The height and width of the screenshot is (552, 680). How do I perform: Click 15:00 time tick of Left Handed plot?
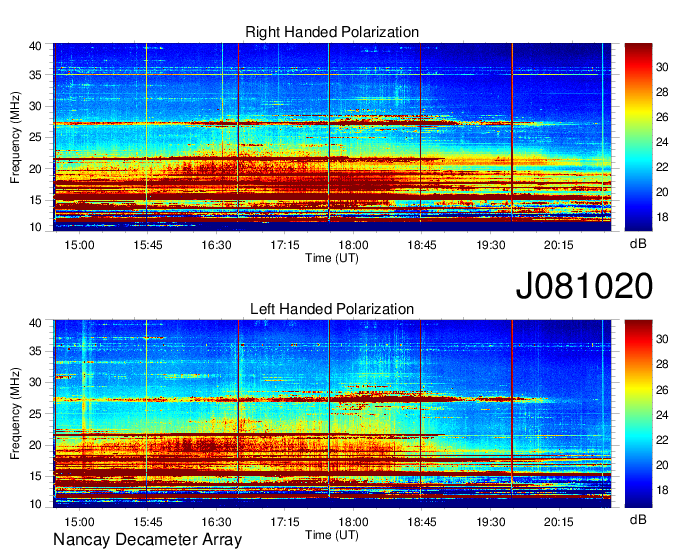coord(79,522)
